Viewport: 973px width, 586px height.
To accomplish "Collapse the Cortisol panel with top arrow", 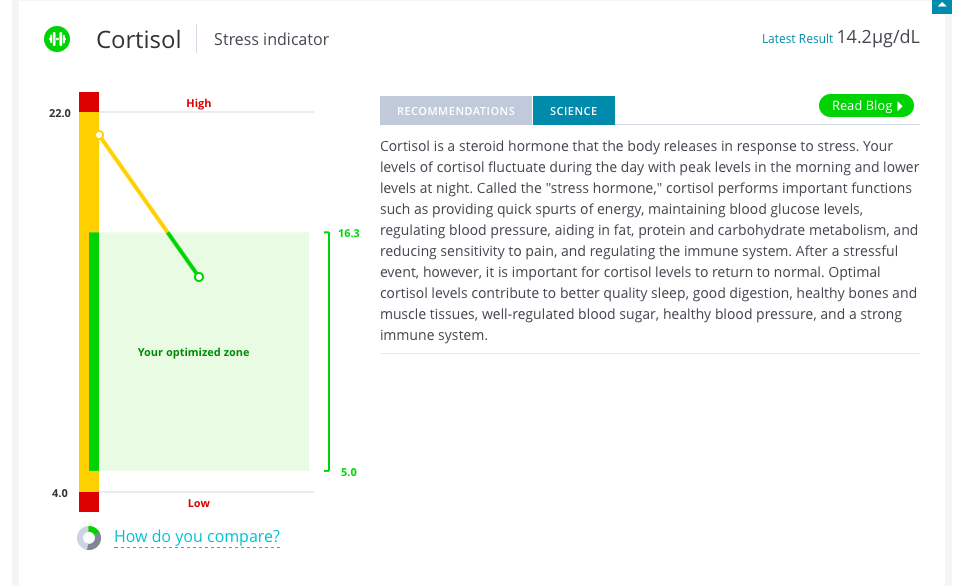I will point(940,5).
